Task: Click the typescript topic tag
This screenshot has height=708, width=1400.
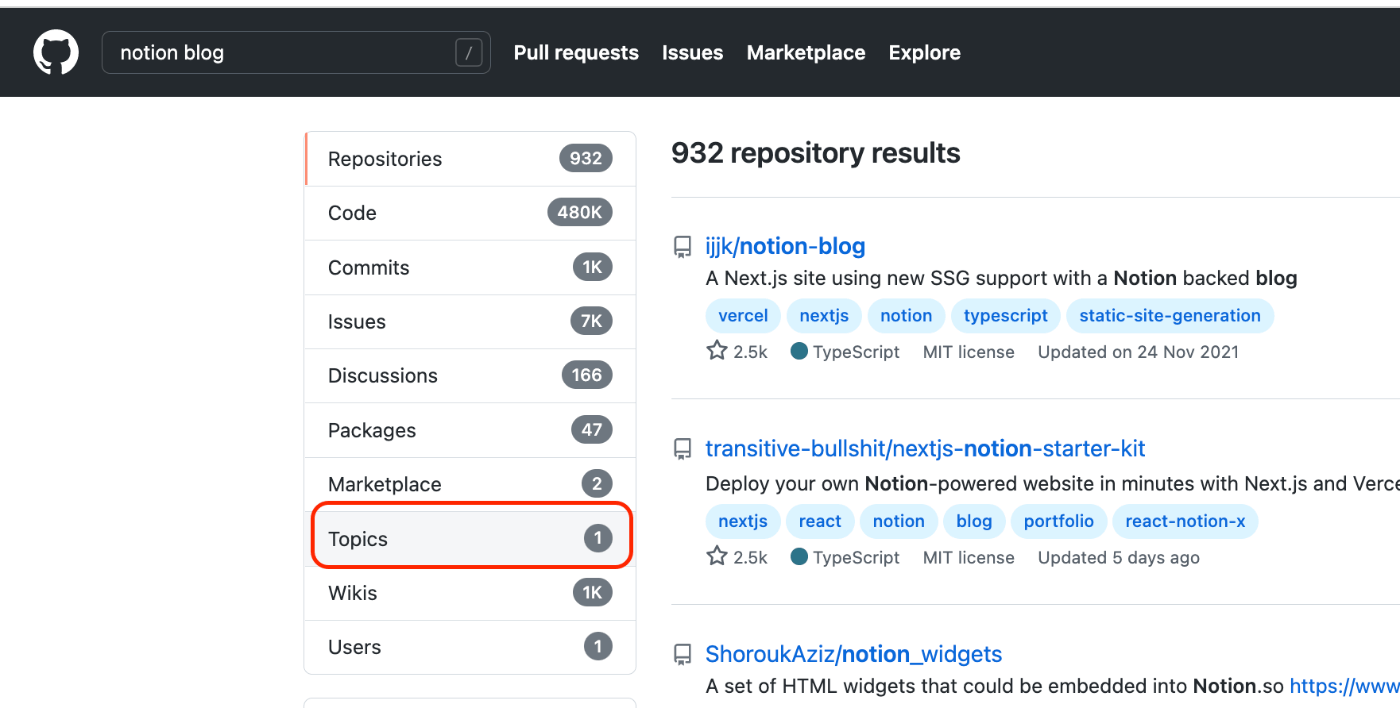Action: (x=1005, y=315)
